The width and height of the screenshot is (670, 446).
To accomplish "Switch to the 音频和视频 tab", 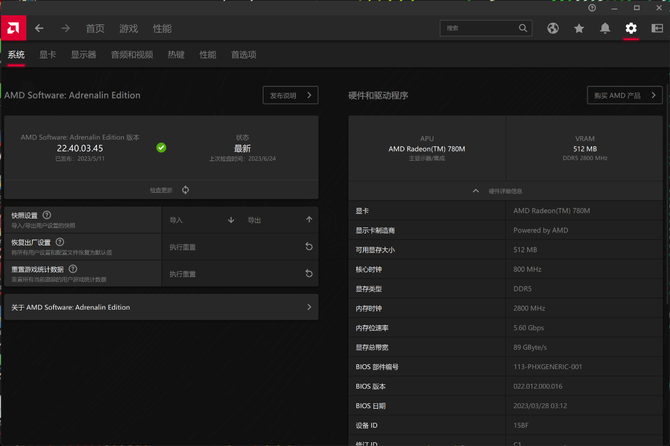I will tap(132, 55).
